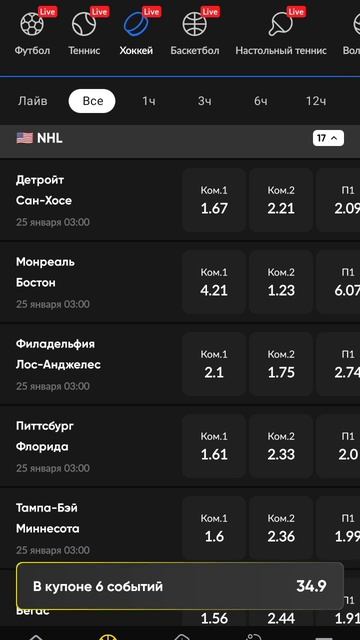The height and width of the screenshot is (640, 360).
Task: Pick Ком.1 odds 1.67 for Детройт
Action: tap(214, 200)
